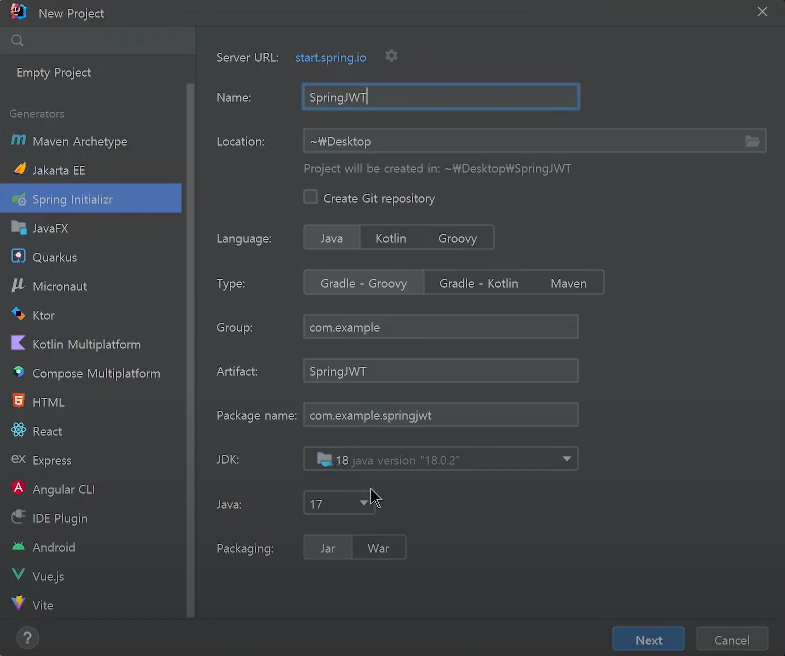Image resolution: width=785 pixels, height=656 pixels.
Task: Click the sidebar vertical scrollbar
Action: point(190,351)
